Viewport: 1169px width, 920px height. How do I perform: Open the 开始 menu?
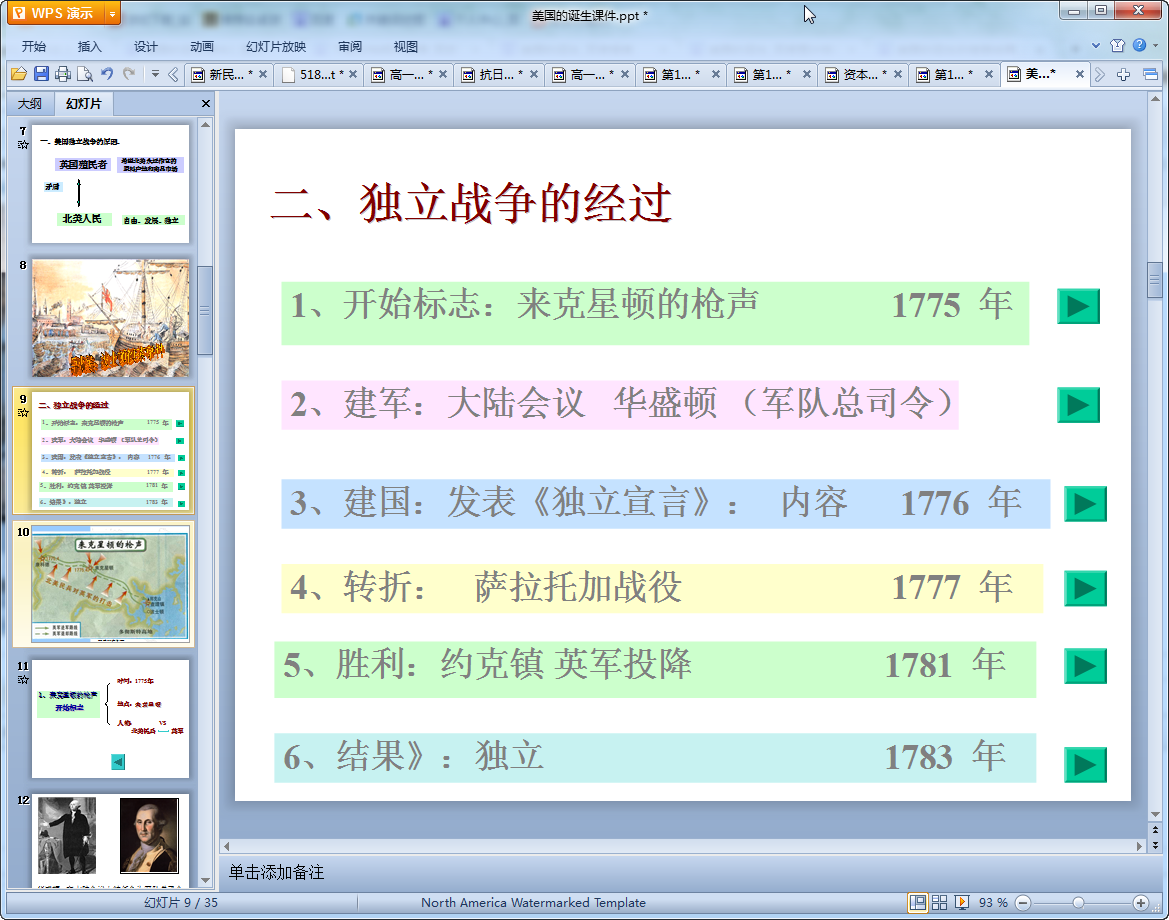pos(34,46)
